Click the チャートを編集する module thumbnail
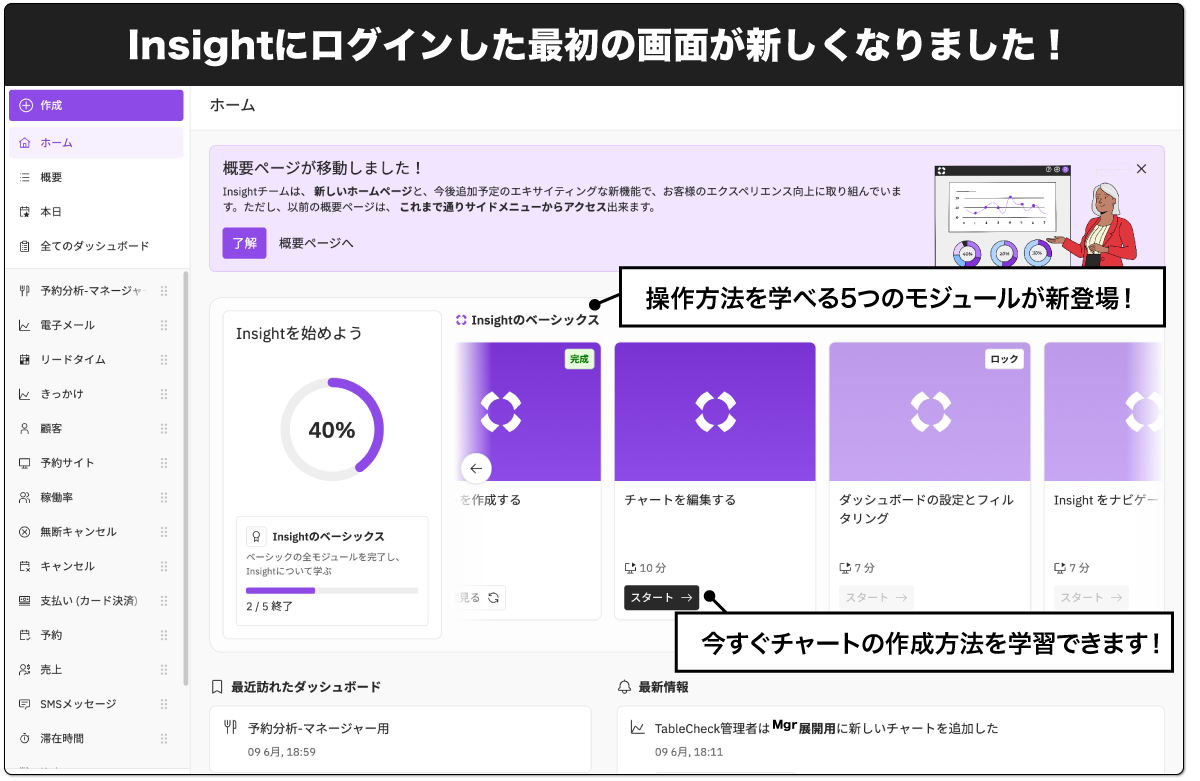Screen dimensions: 1200x781 (x=715, y=412)
